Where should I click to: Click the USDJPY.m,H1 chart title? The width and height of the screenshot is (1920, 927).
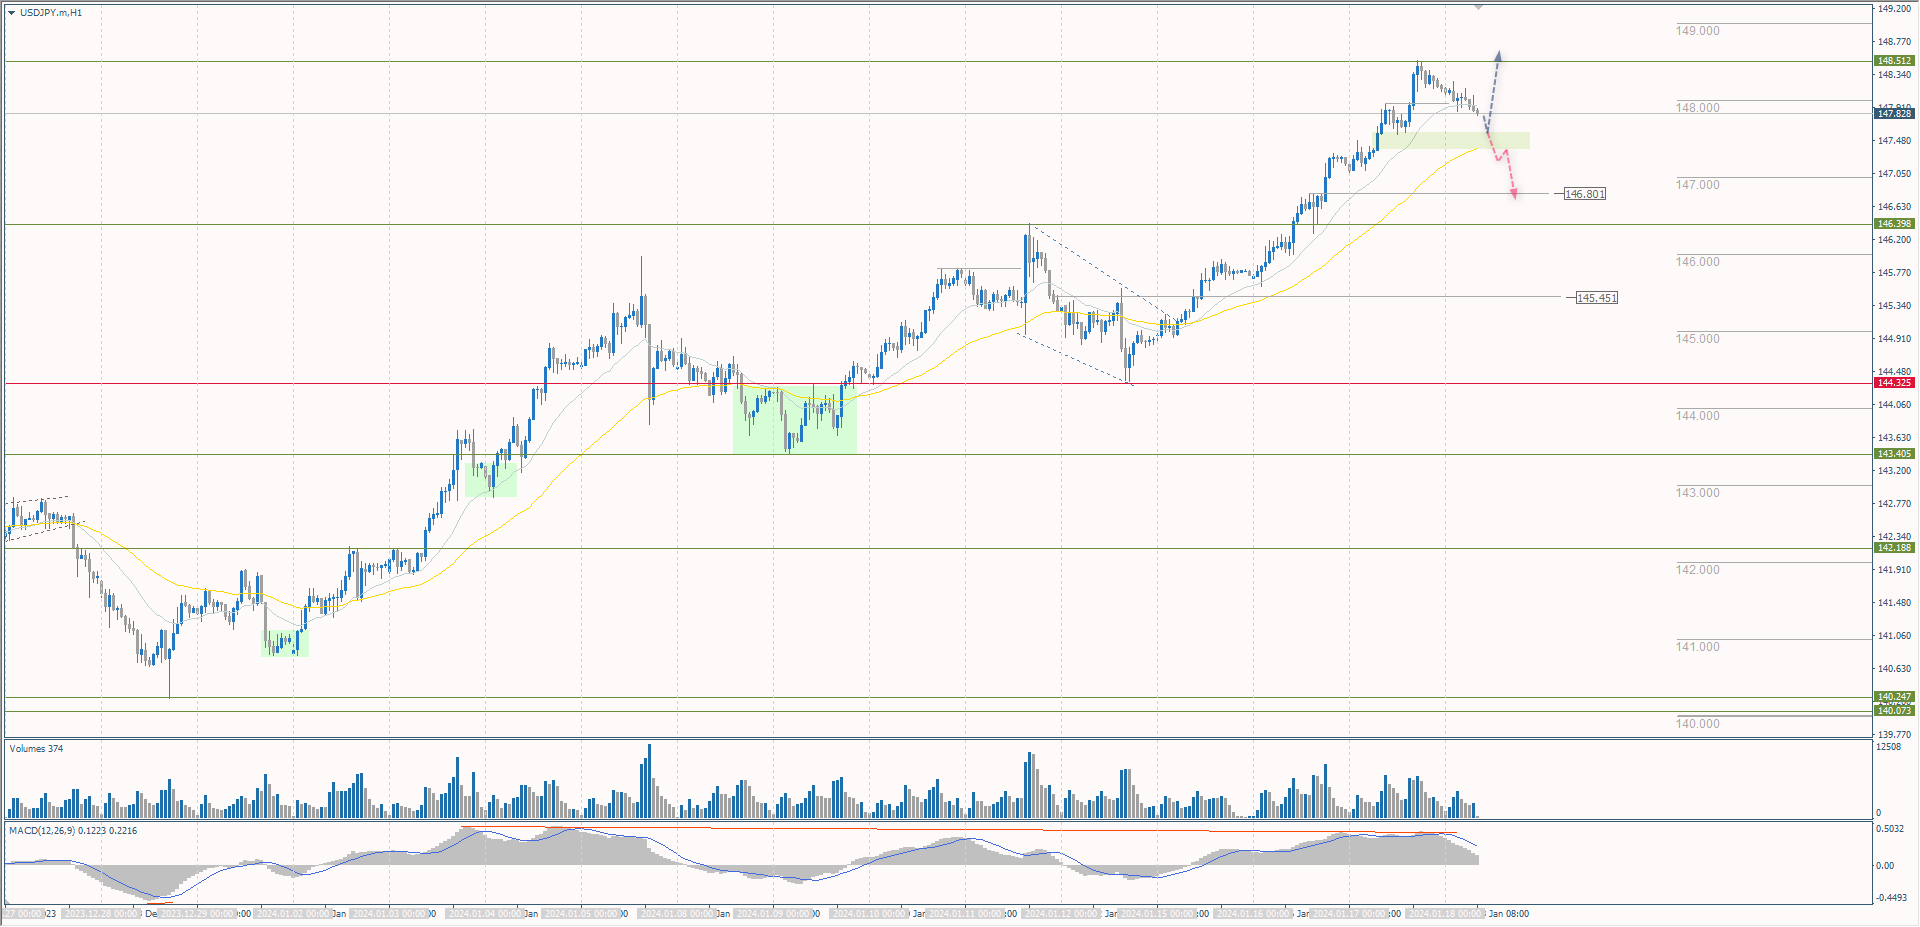(x=51, y=13)
